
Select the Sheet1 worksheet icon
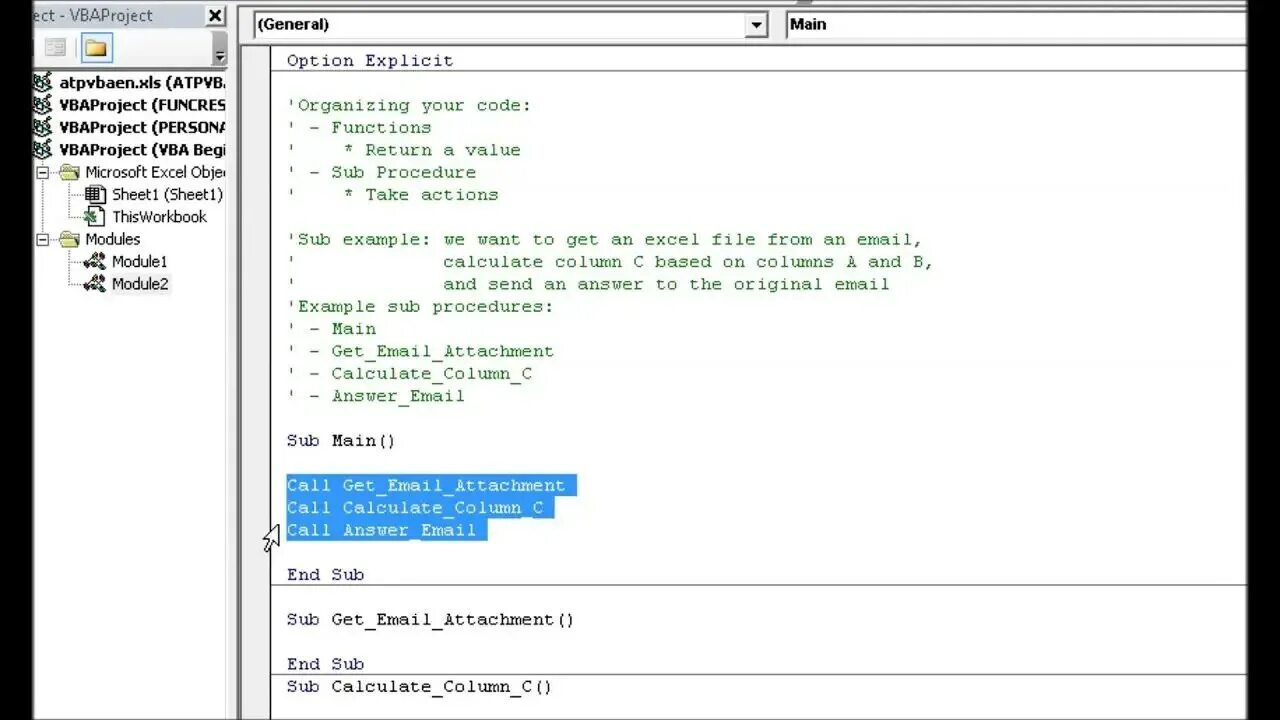(95, 194)
